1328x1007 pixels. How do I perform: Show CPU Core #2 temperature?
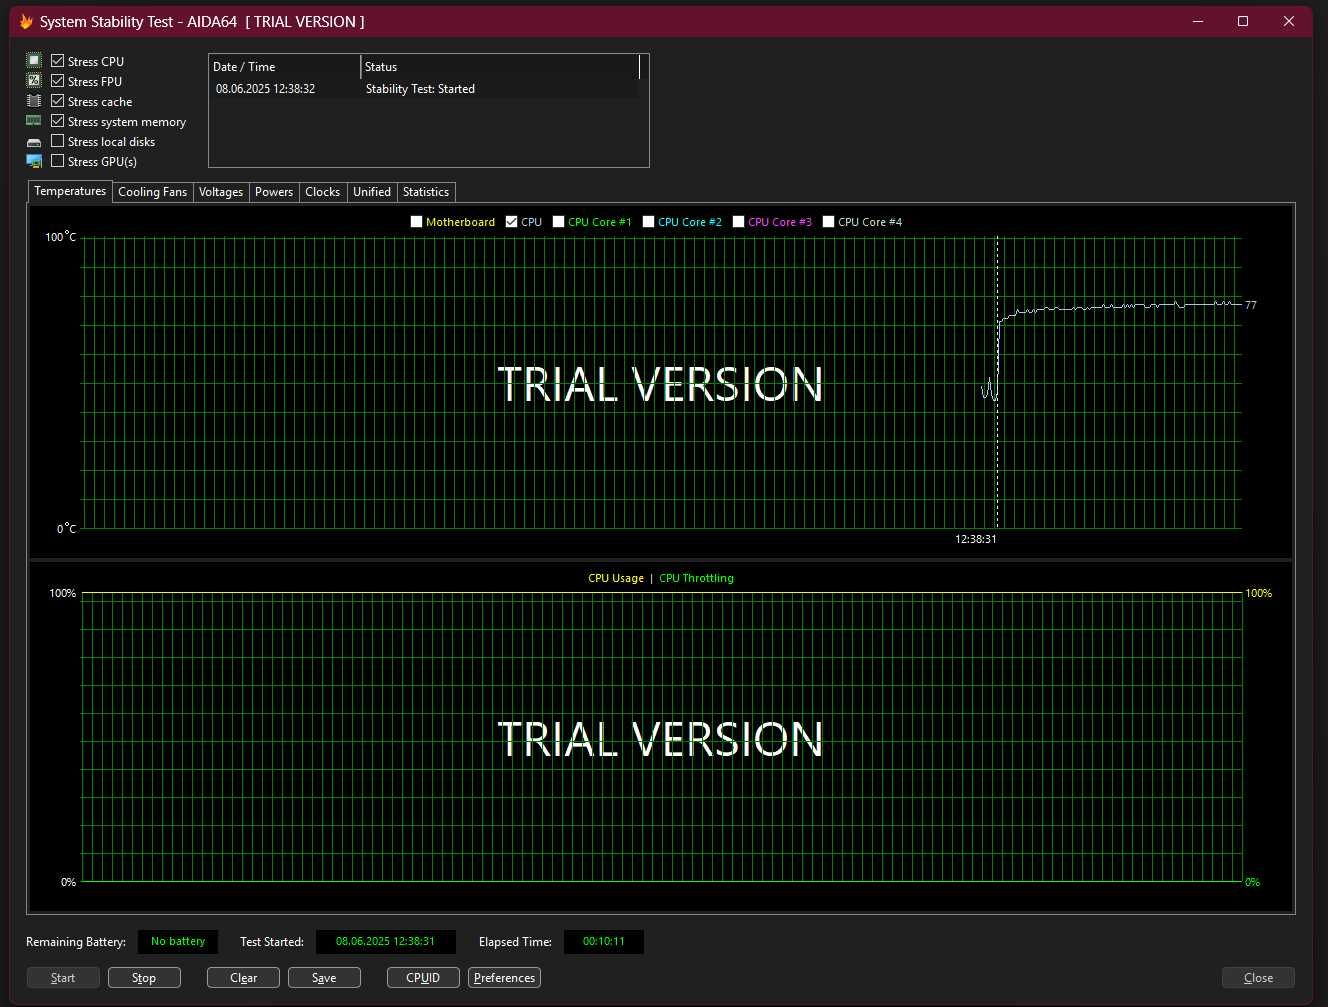point(649,222)
